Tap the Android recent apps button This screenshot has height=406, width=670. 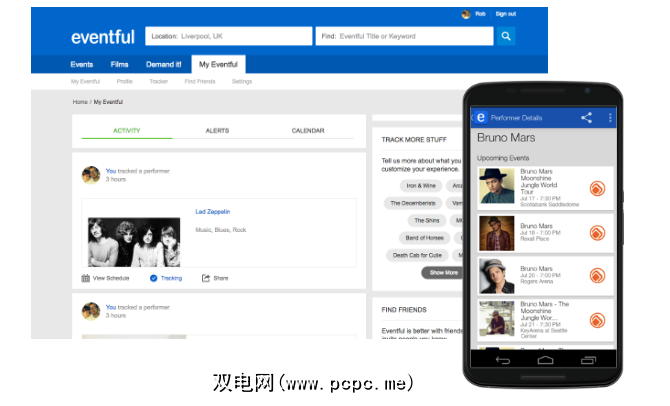(x=588, y=361)
